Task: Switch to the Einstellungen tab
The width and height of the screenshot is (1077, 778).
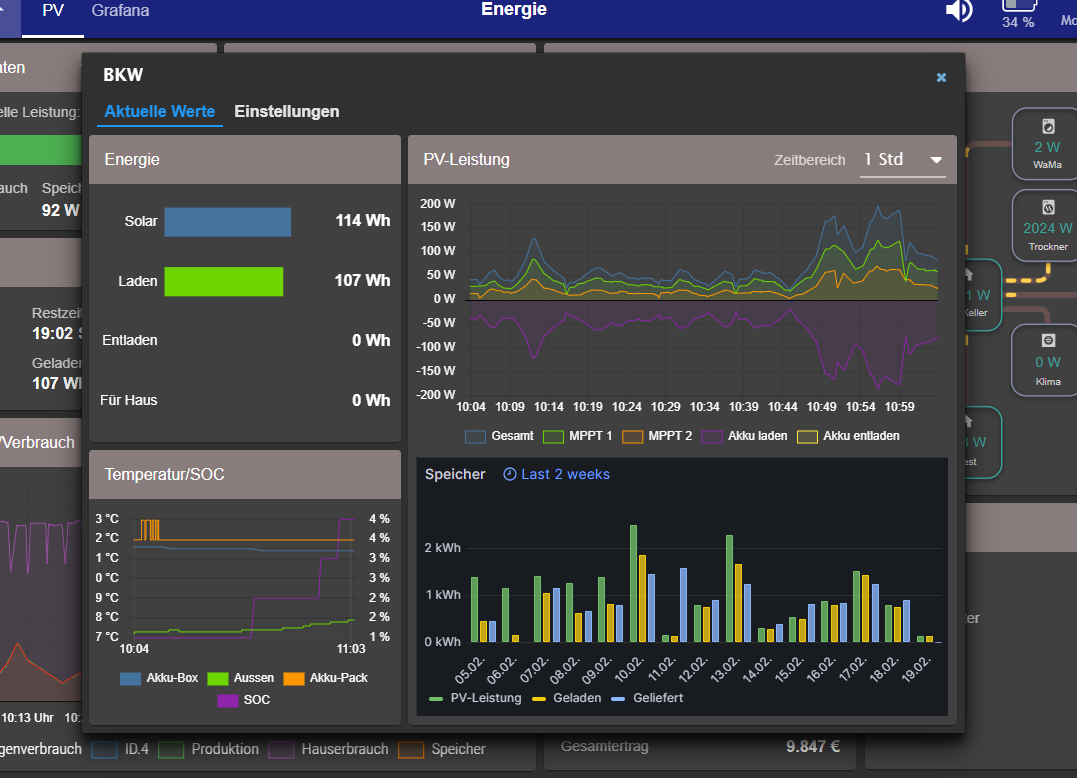Action: tap(286, 112)
